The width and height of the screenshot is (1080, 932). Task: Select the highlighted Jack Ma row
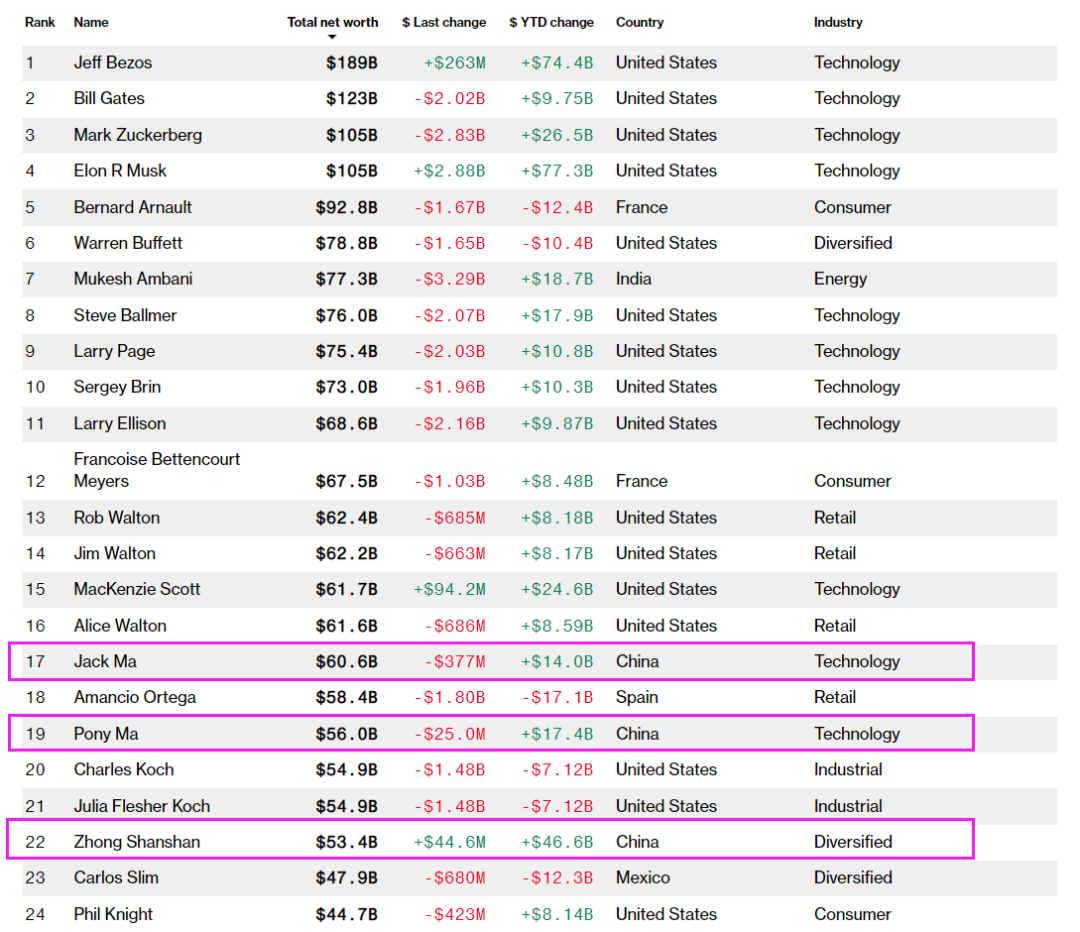coord(491,662)
